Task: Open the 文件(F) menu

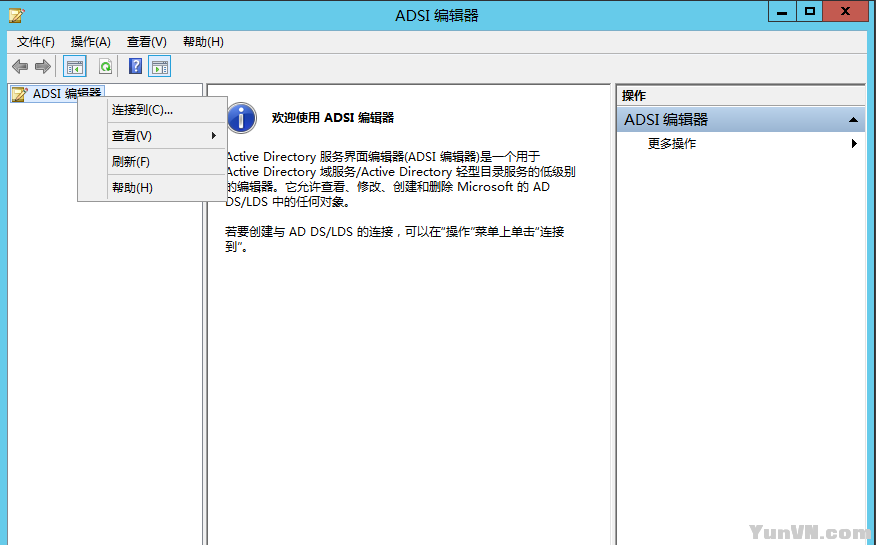Action: coord(36,42)
